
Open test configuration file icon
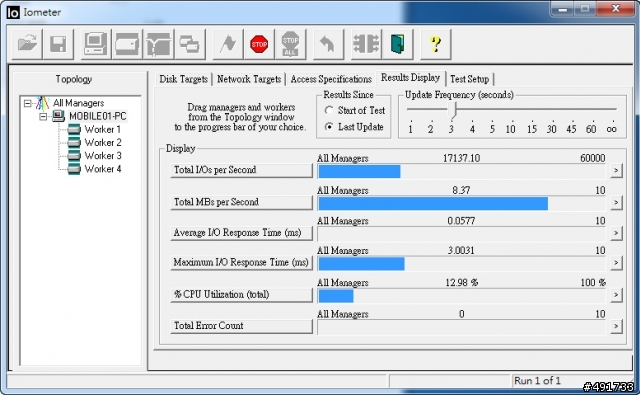tap(27, 44)
